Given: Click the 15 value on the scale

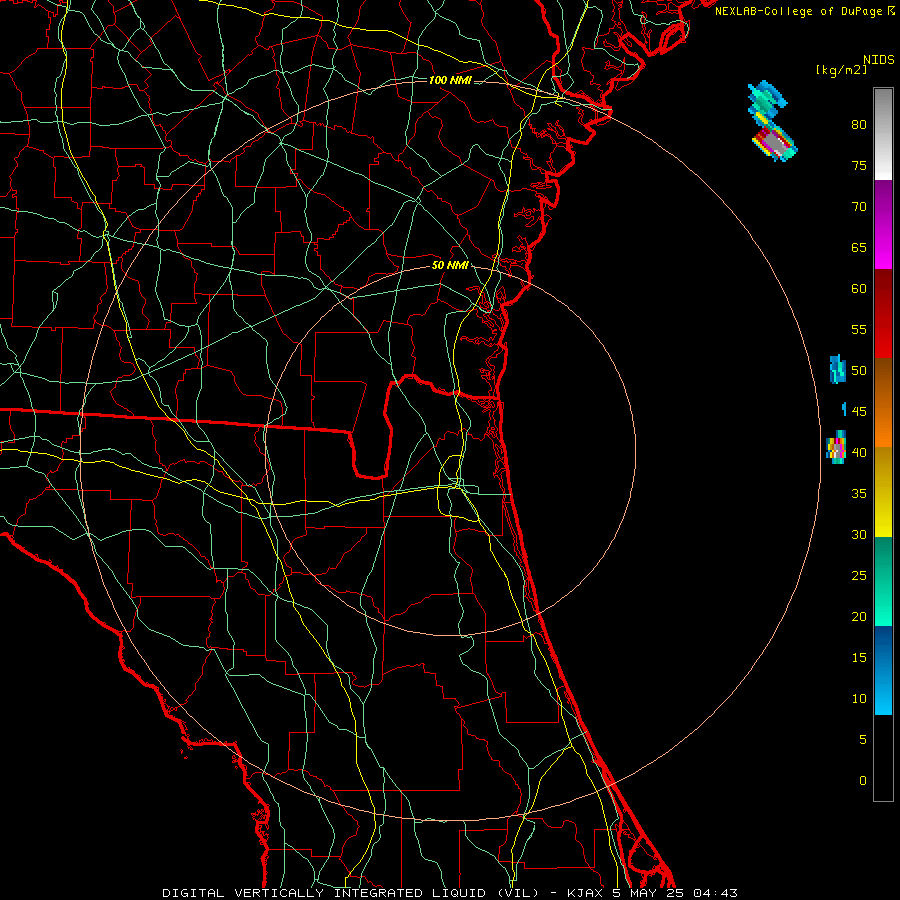Looking at the screenshot, I should pyautogui.click(x=859, y=658).
